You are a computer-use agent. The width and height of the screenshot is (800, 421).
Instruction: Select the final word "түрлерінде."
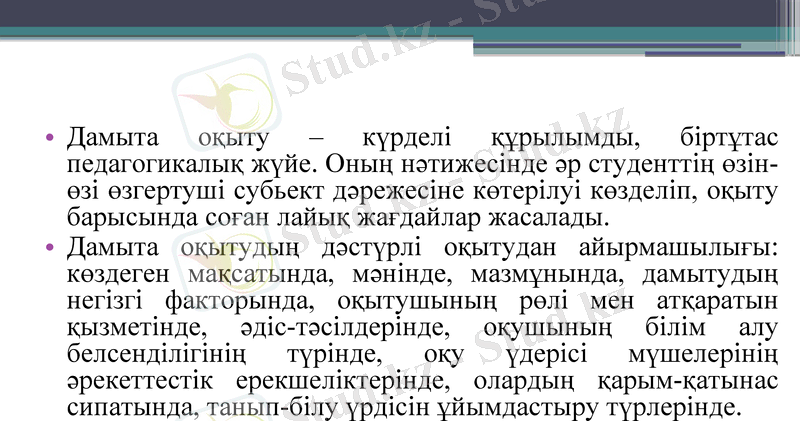point(673,409)
